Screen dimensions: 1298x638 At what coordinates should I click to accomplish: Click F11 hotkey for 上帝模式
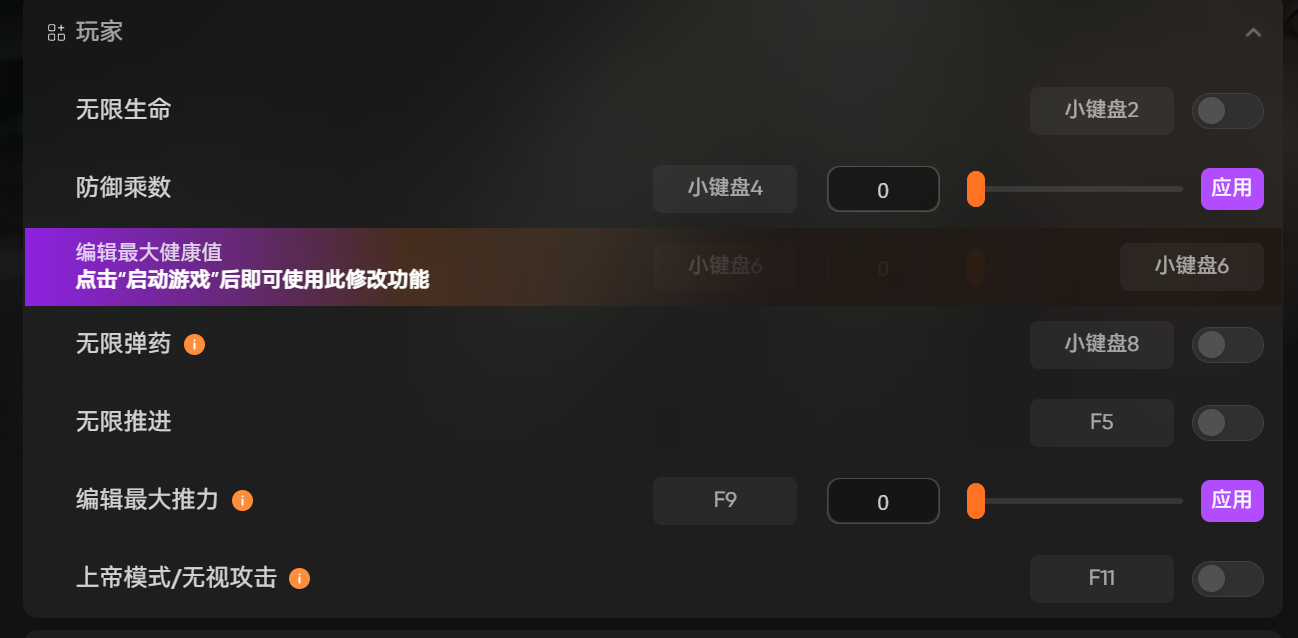point(1101,579)
